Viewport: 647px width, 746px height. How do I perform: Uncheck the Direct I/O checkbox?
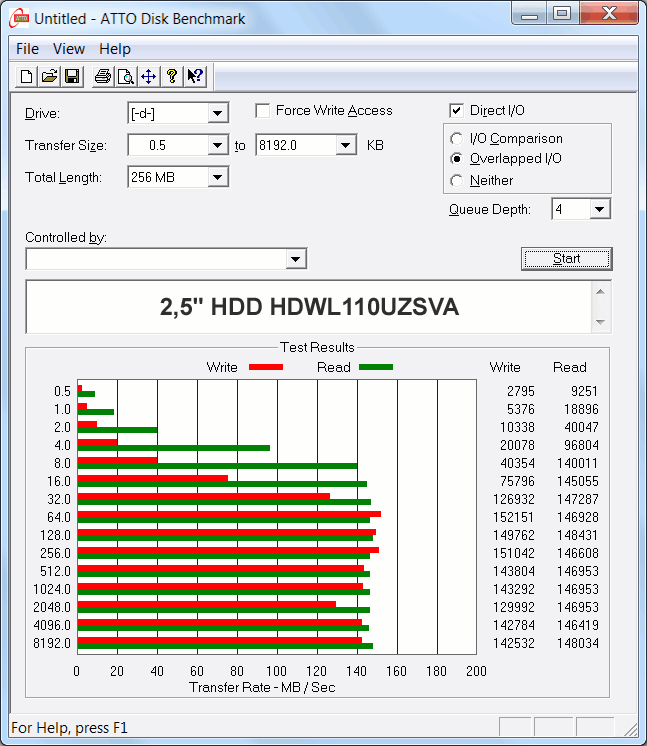pyautogui.click(x=456, y=111)
